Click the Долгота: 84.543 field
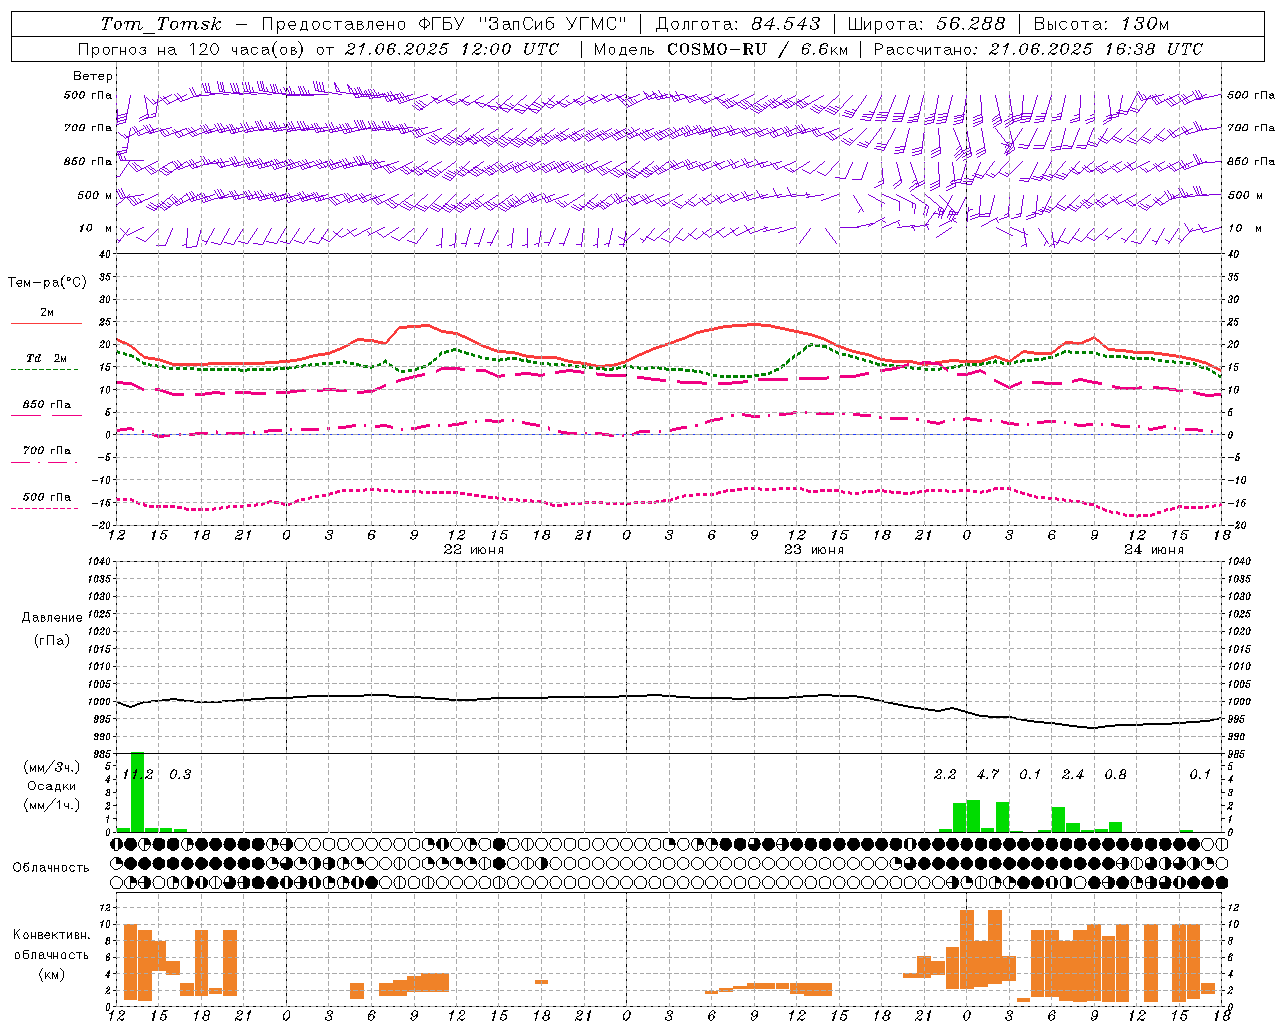 [x=738, y=24]
